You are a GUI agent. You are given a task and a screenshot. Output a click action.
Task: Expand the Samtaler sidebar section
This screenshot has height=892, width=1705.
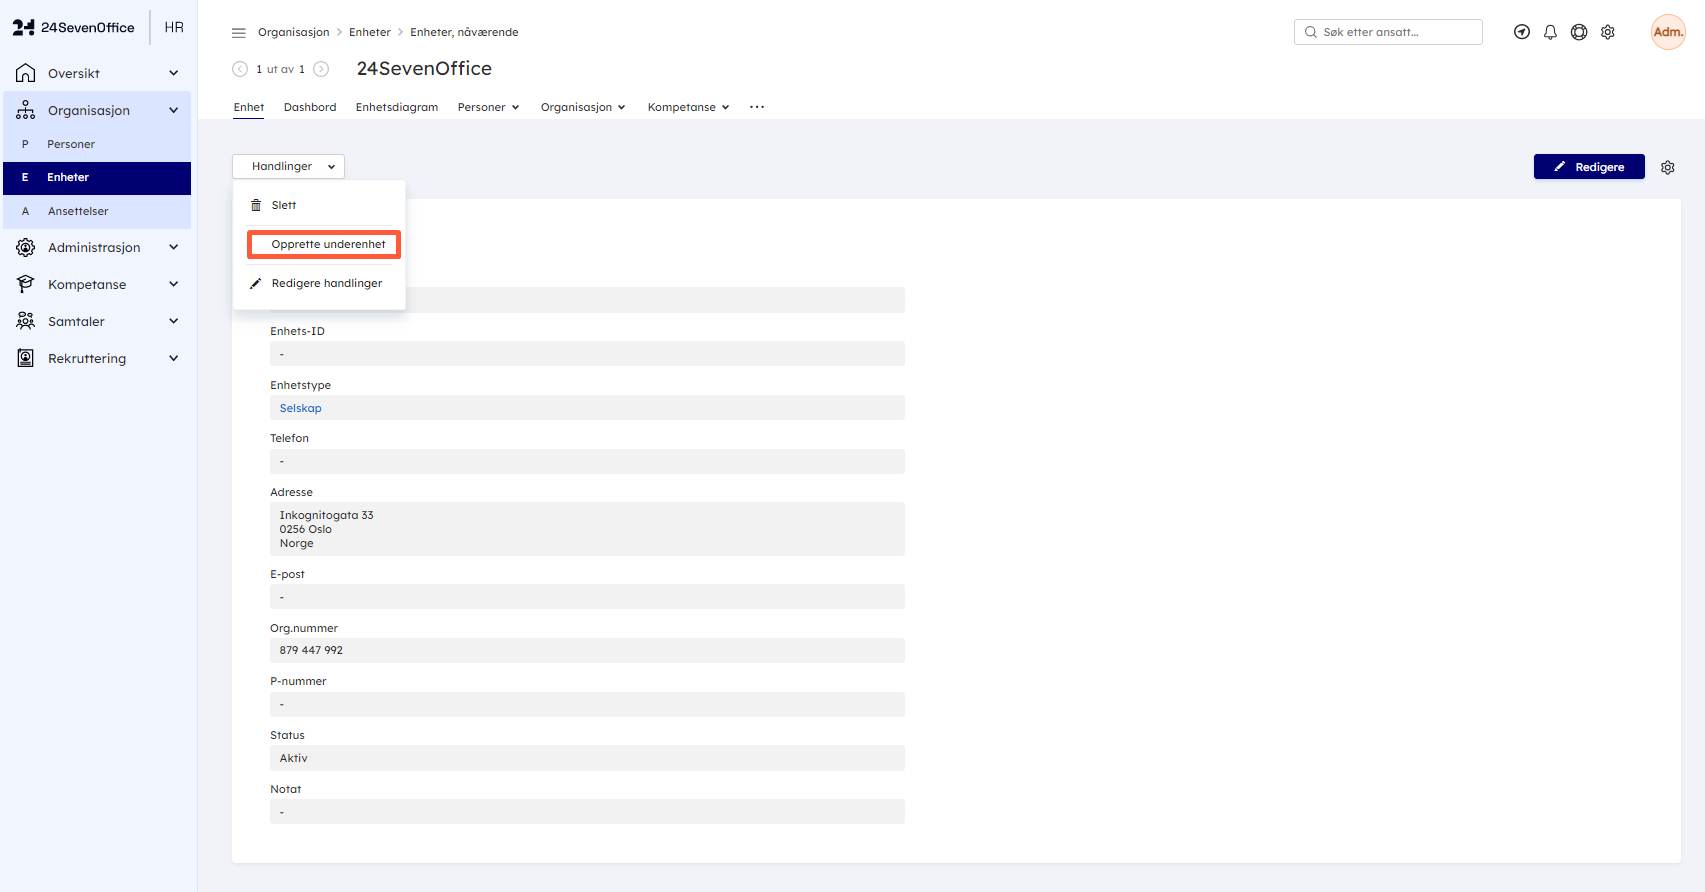(174, 321)
